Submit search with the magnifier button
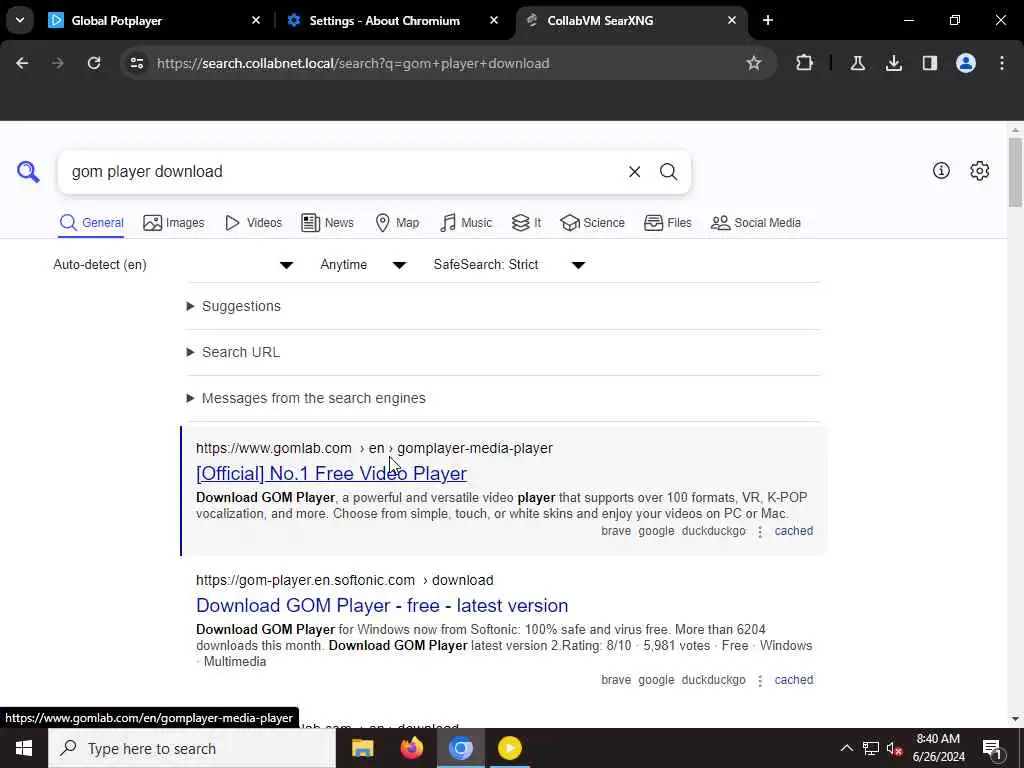The image size is (1024, 768). [x=668, y=172]
